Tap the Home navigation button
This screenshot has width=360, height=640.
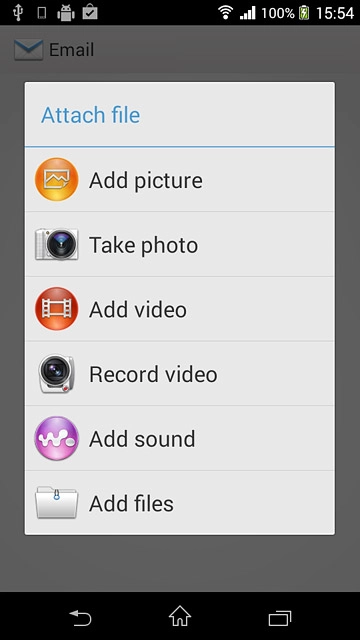pyautogui.click(x=180, y=616)
